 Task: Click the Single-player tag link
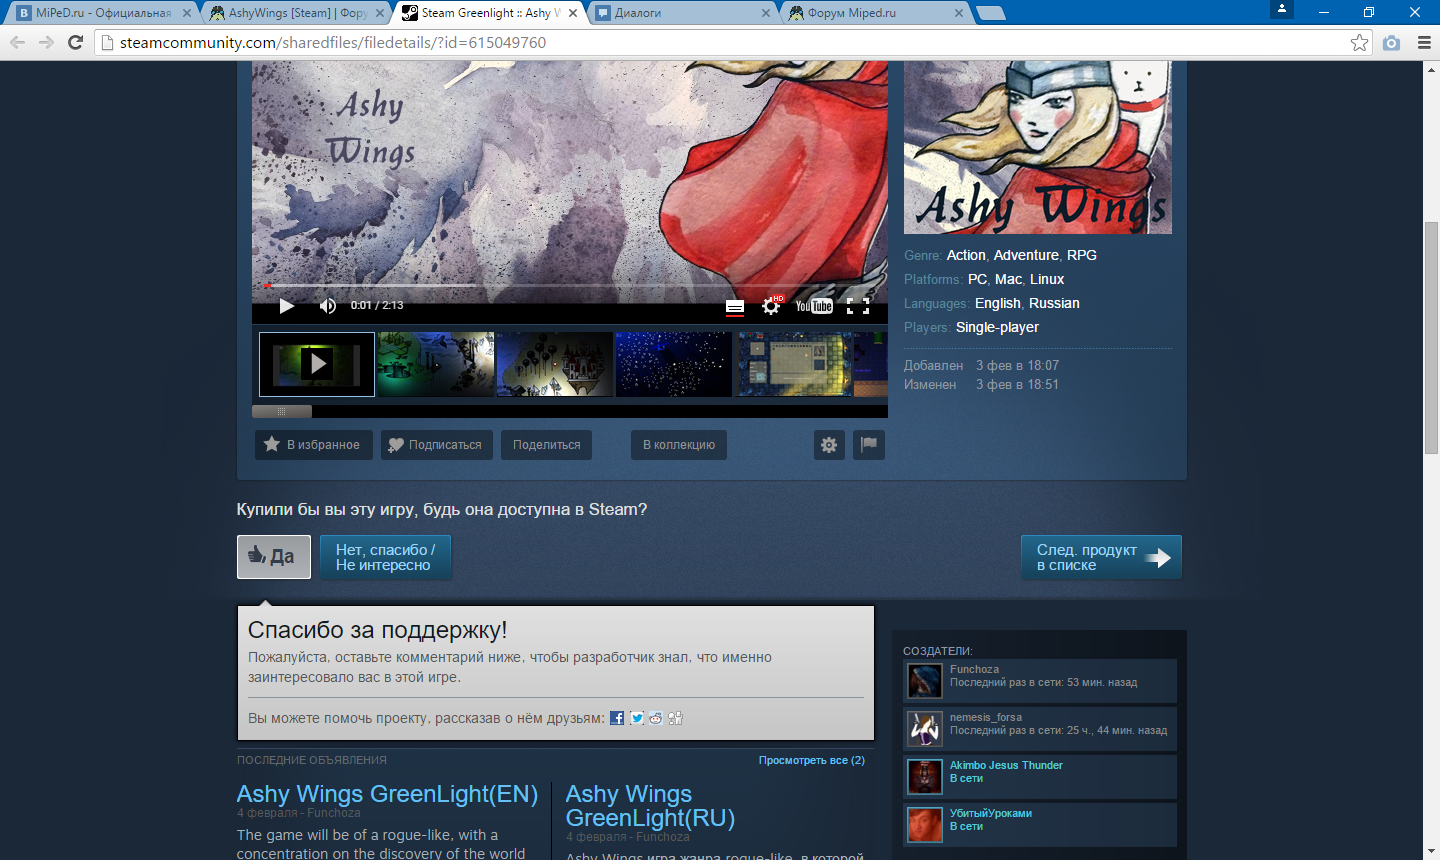pos(997,327)
